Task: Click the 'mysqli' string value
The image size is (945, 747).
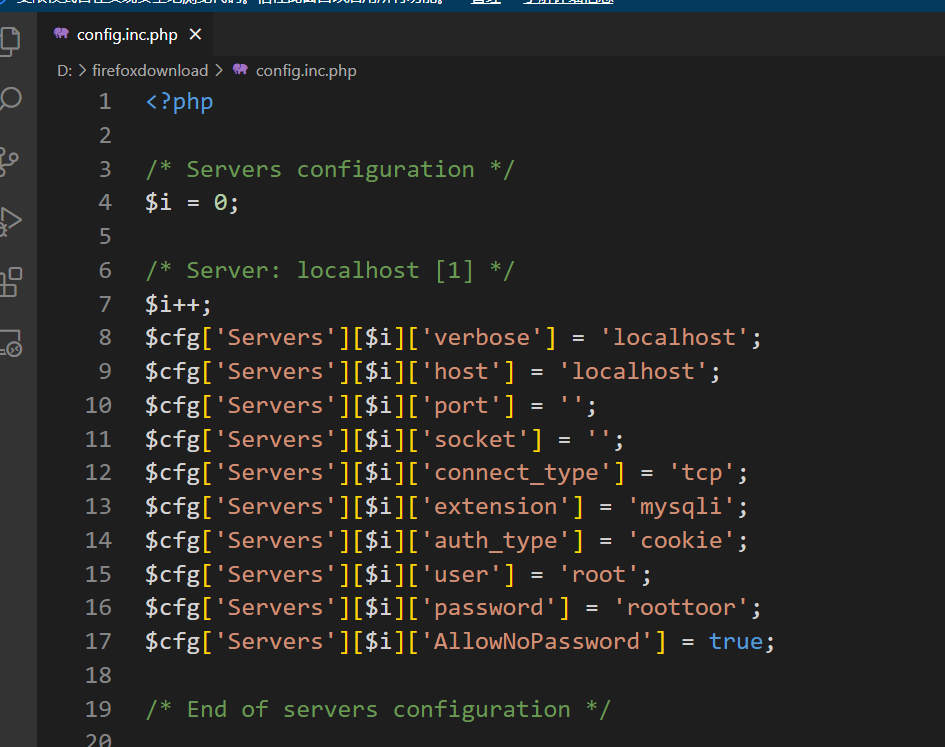Action: pyautogui.click(x=681, y=506)
